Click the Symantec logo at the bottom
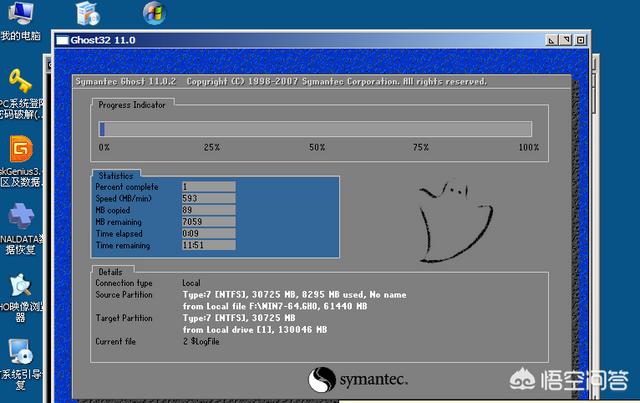This screenshot has height=403, width=640. point(358,380)
